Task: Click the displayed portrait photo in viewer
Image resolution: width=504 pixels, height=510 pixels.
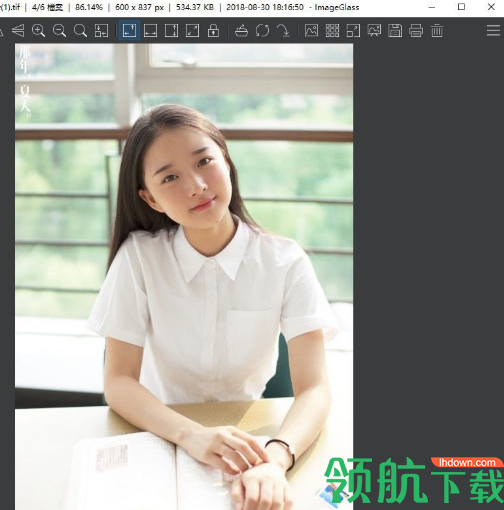Action: click(x=184, y=277)
